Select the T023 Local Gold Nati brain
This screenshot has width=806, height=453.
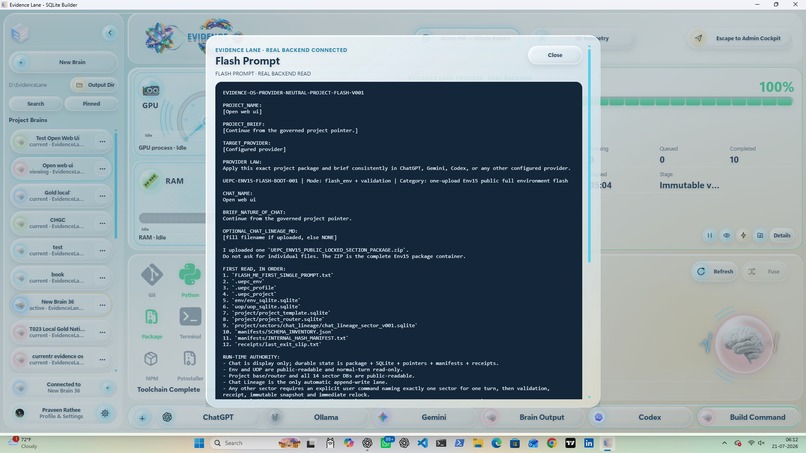[61, 332]
